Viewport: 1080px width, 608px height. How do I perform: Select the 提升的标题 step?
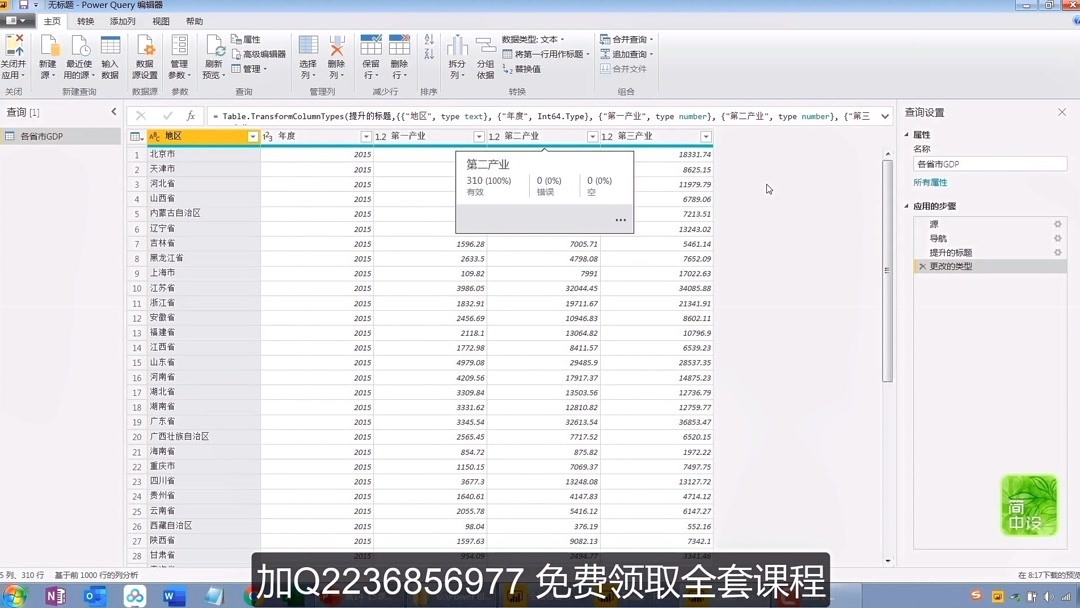tap(950, 252)
